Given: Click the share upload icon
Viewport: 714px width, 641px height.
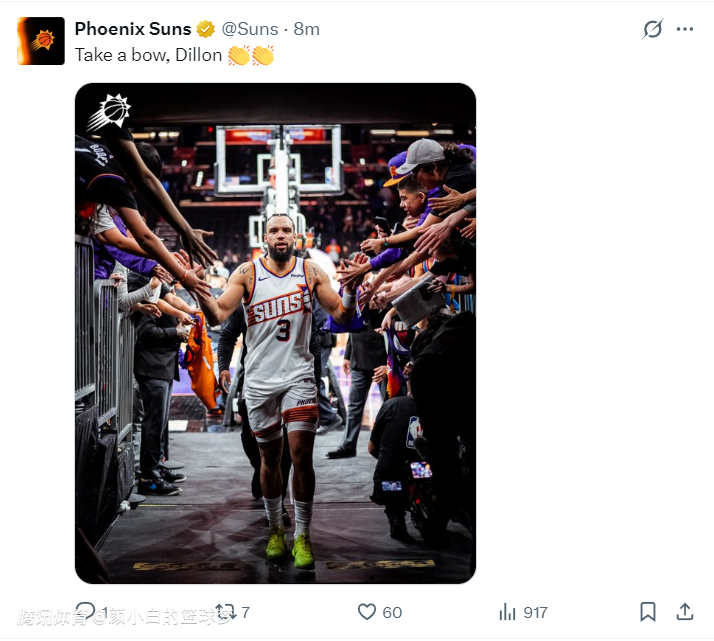Looking at the screenshot, I should pyautogui.click(x=685, y=612).
